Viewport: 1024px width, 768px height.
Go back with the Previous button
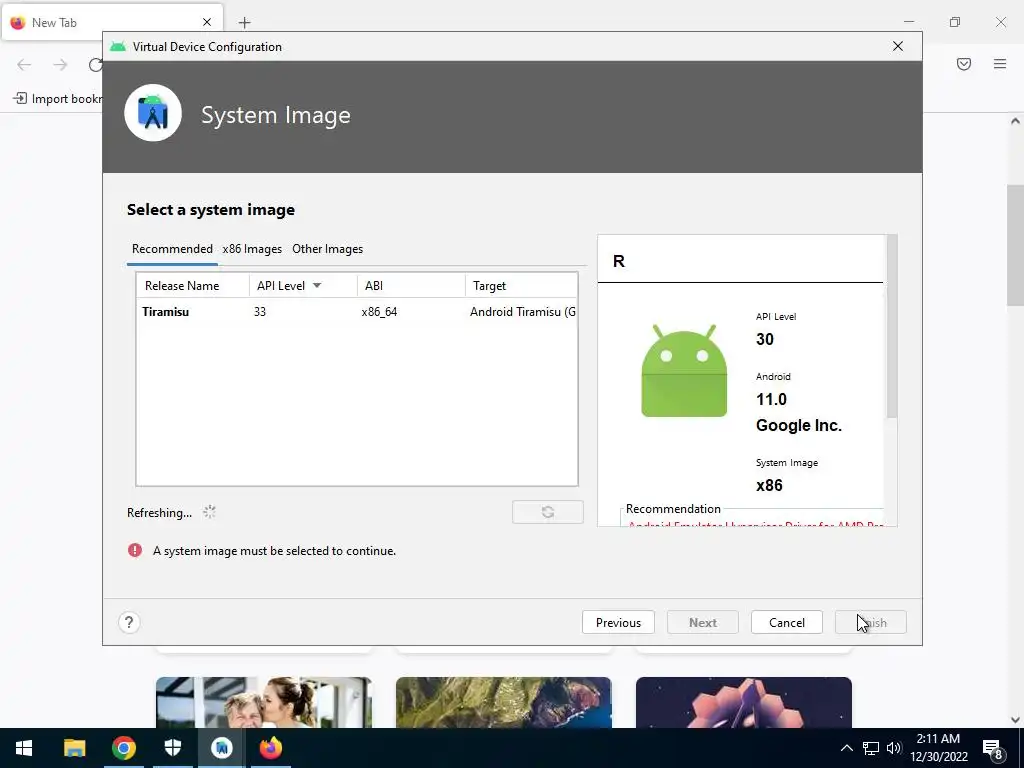click(618, 622)
